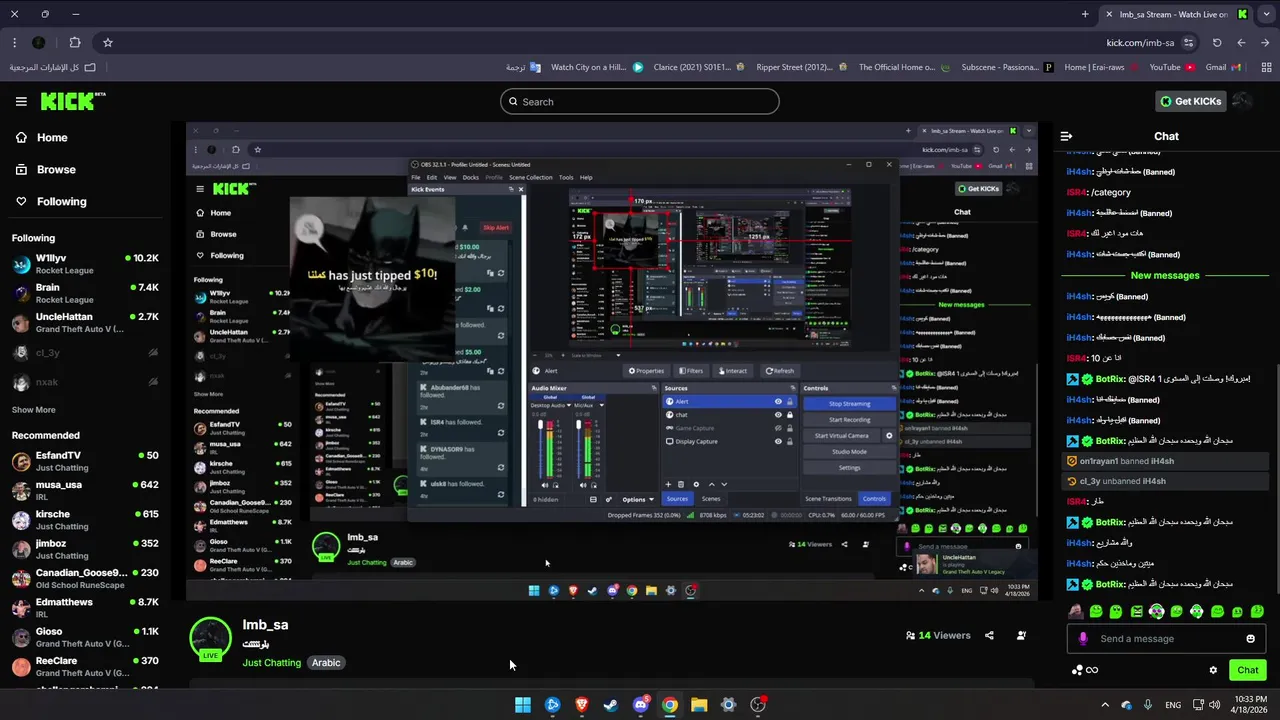Open Discord from the taskbar

click(640, 705)
